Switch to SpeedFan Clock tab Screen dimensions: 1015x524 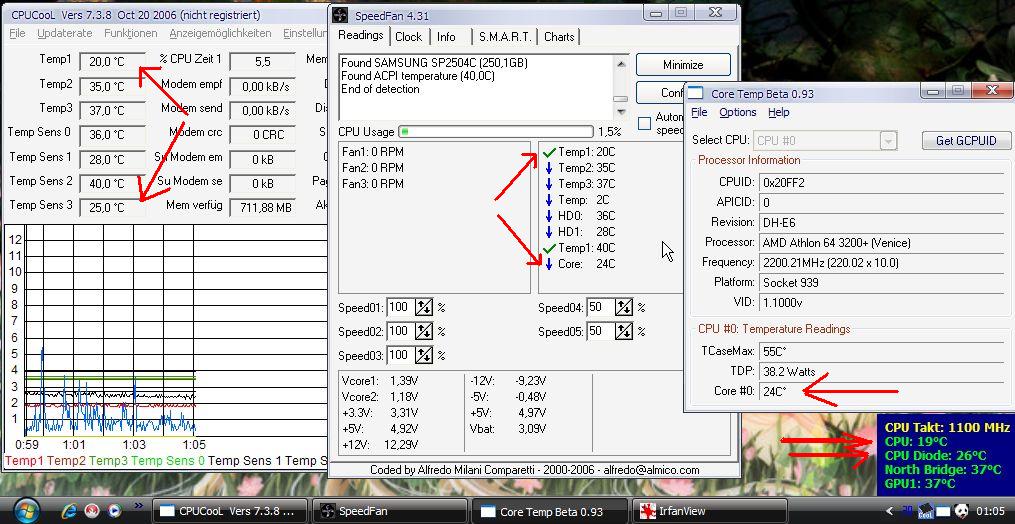click(408, 37)
